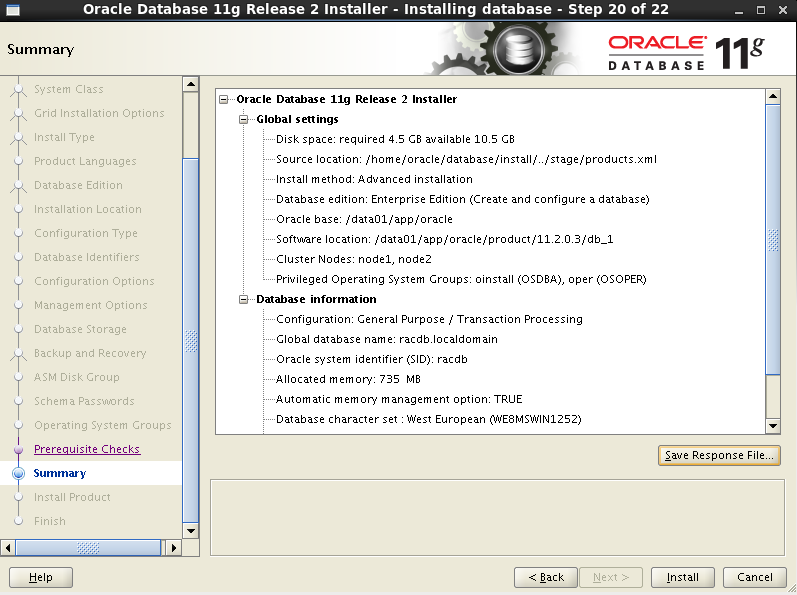797x595 pixels.
Task: Open the window menu icon in title bar
Action: tap(13, 10)
